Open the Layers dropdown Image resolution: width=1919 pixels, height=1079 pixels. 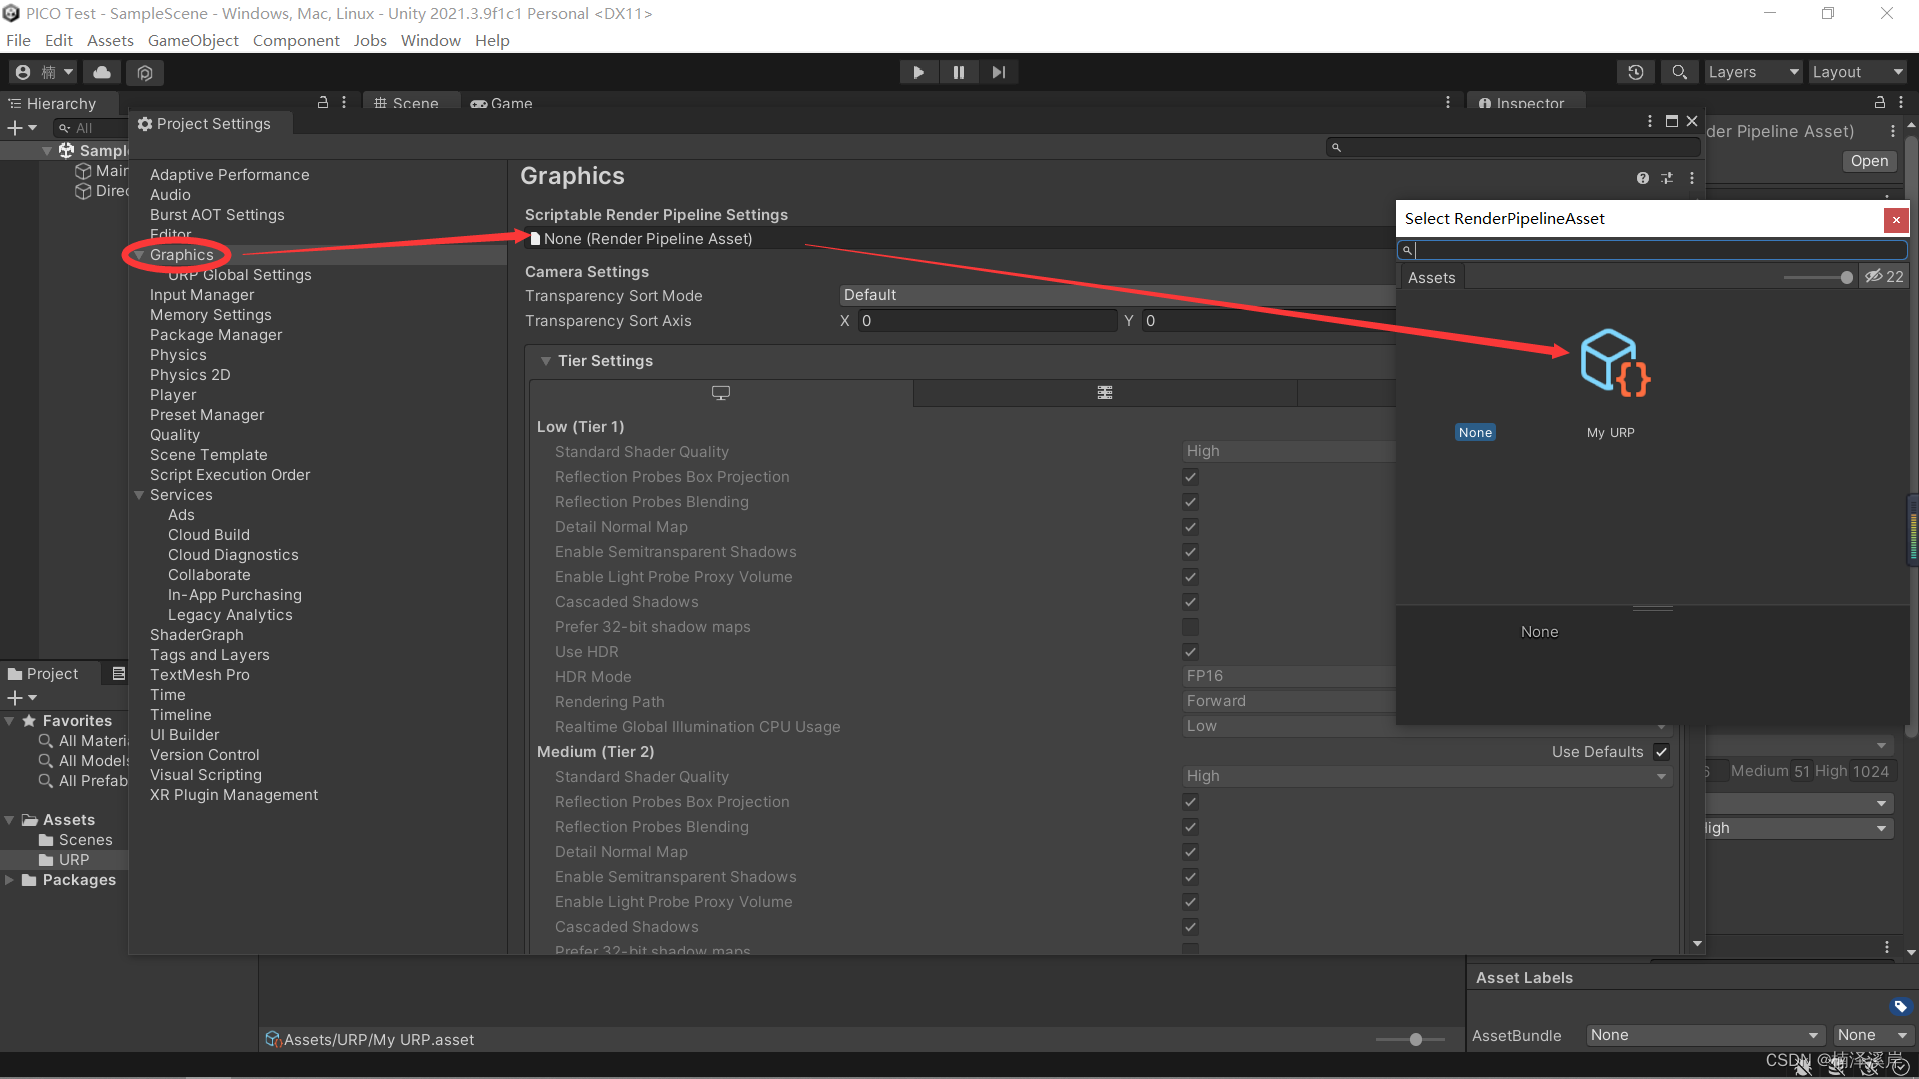click(x=1752, y=72)
